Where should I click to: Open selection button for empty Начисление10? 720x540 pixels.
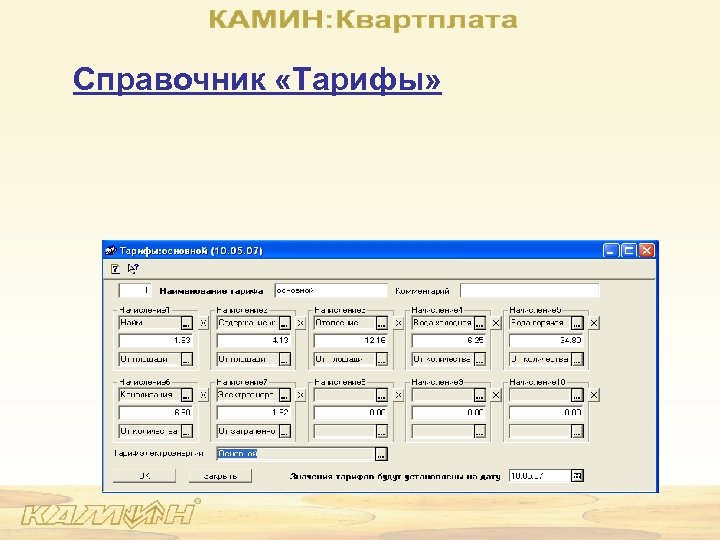click(x=577, y=395)
